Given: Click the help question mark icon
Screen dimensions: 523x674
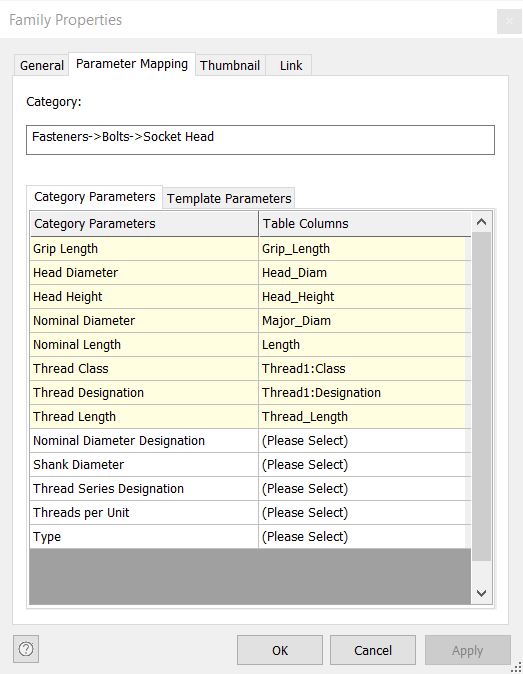Looking at the screenshot, I should point(26,649).
